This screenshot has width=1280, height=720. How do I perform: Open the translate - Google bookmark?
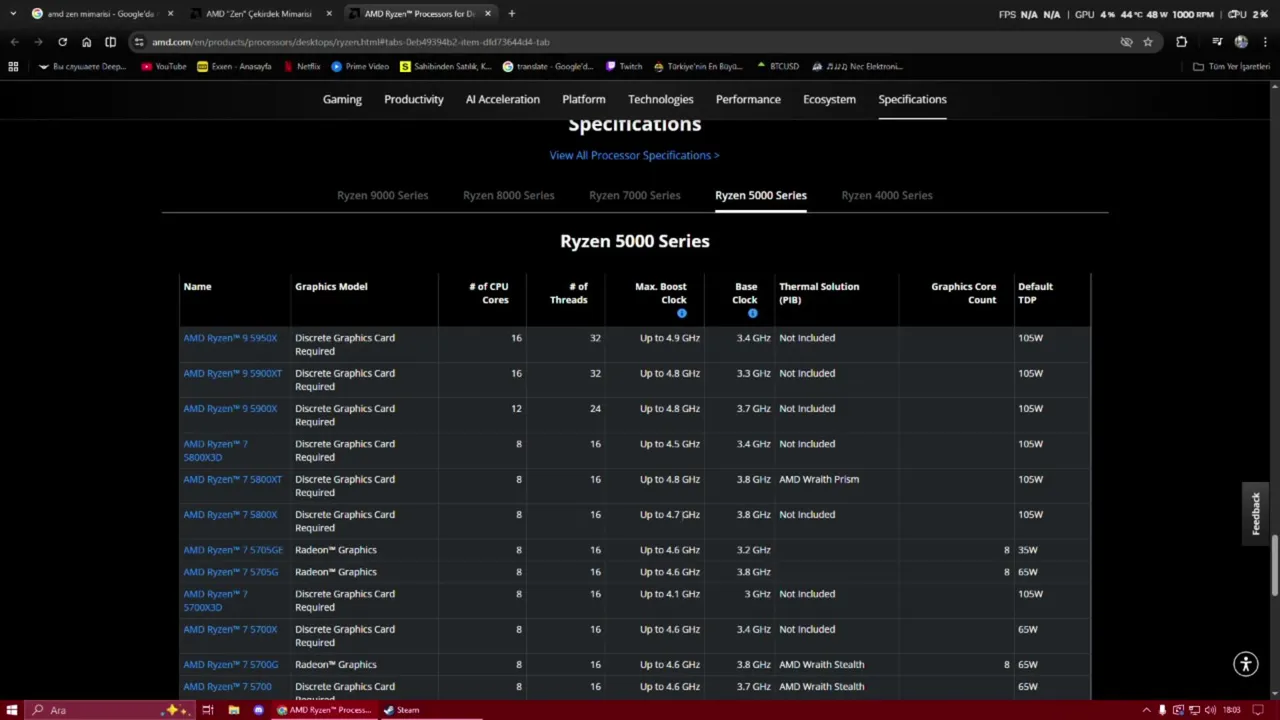click(548, 66)
